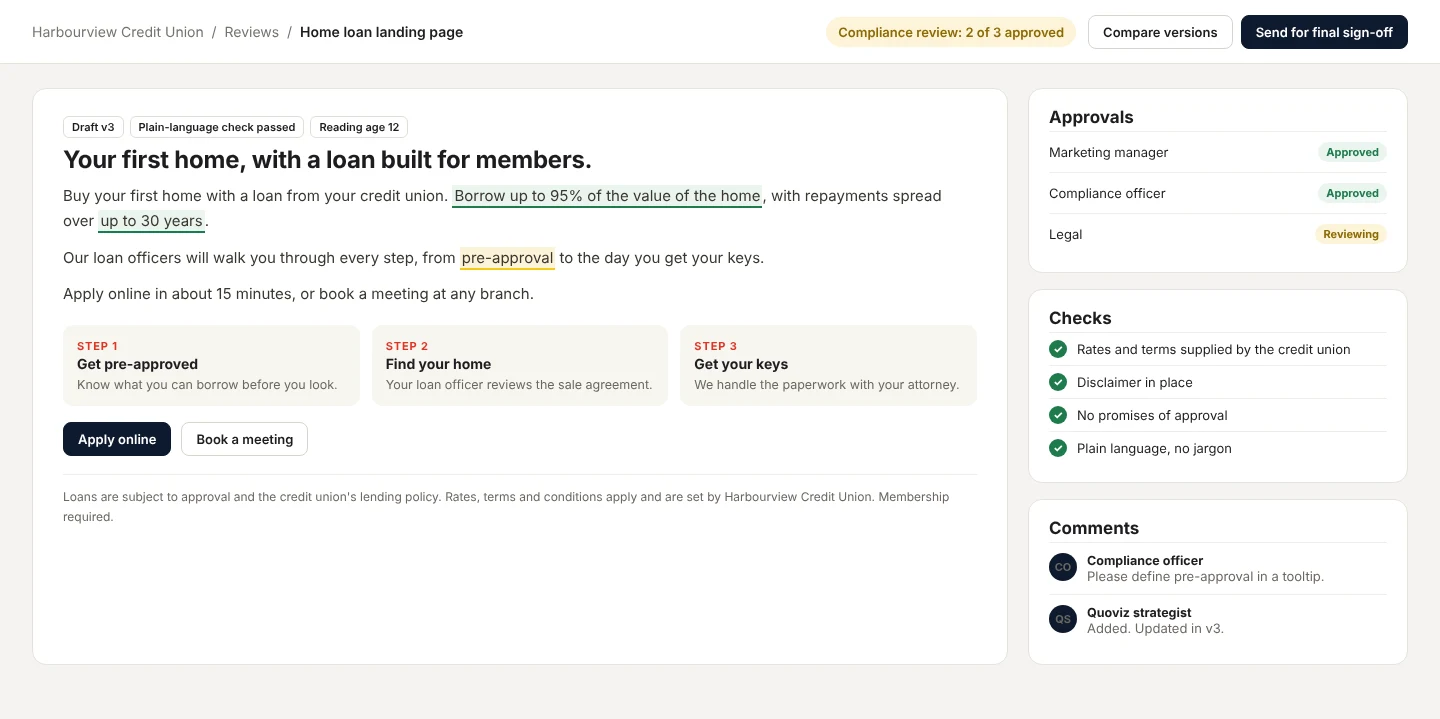
Task: Click the loan disclaimer footnote text
Action: tap(506, 507)
